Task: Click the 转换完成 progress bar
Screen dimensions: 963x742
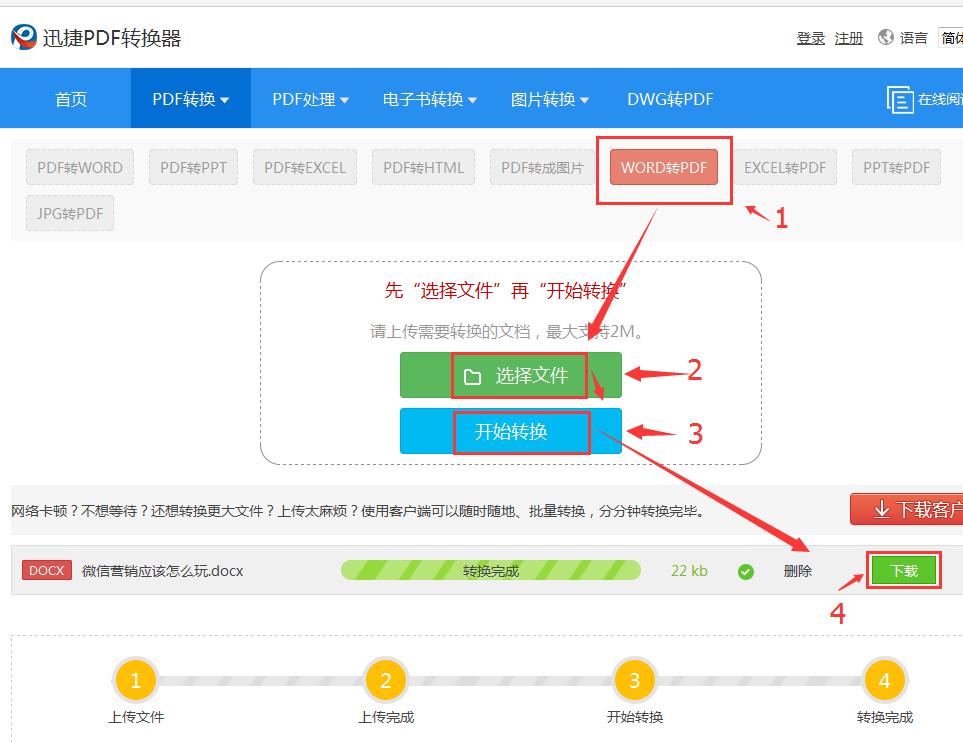Action: tap(490, 570)
